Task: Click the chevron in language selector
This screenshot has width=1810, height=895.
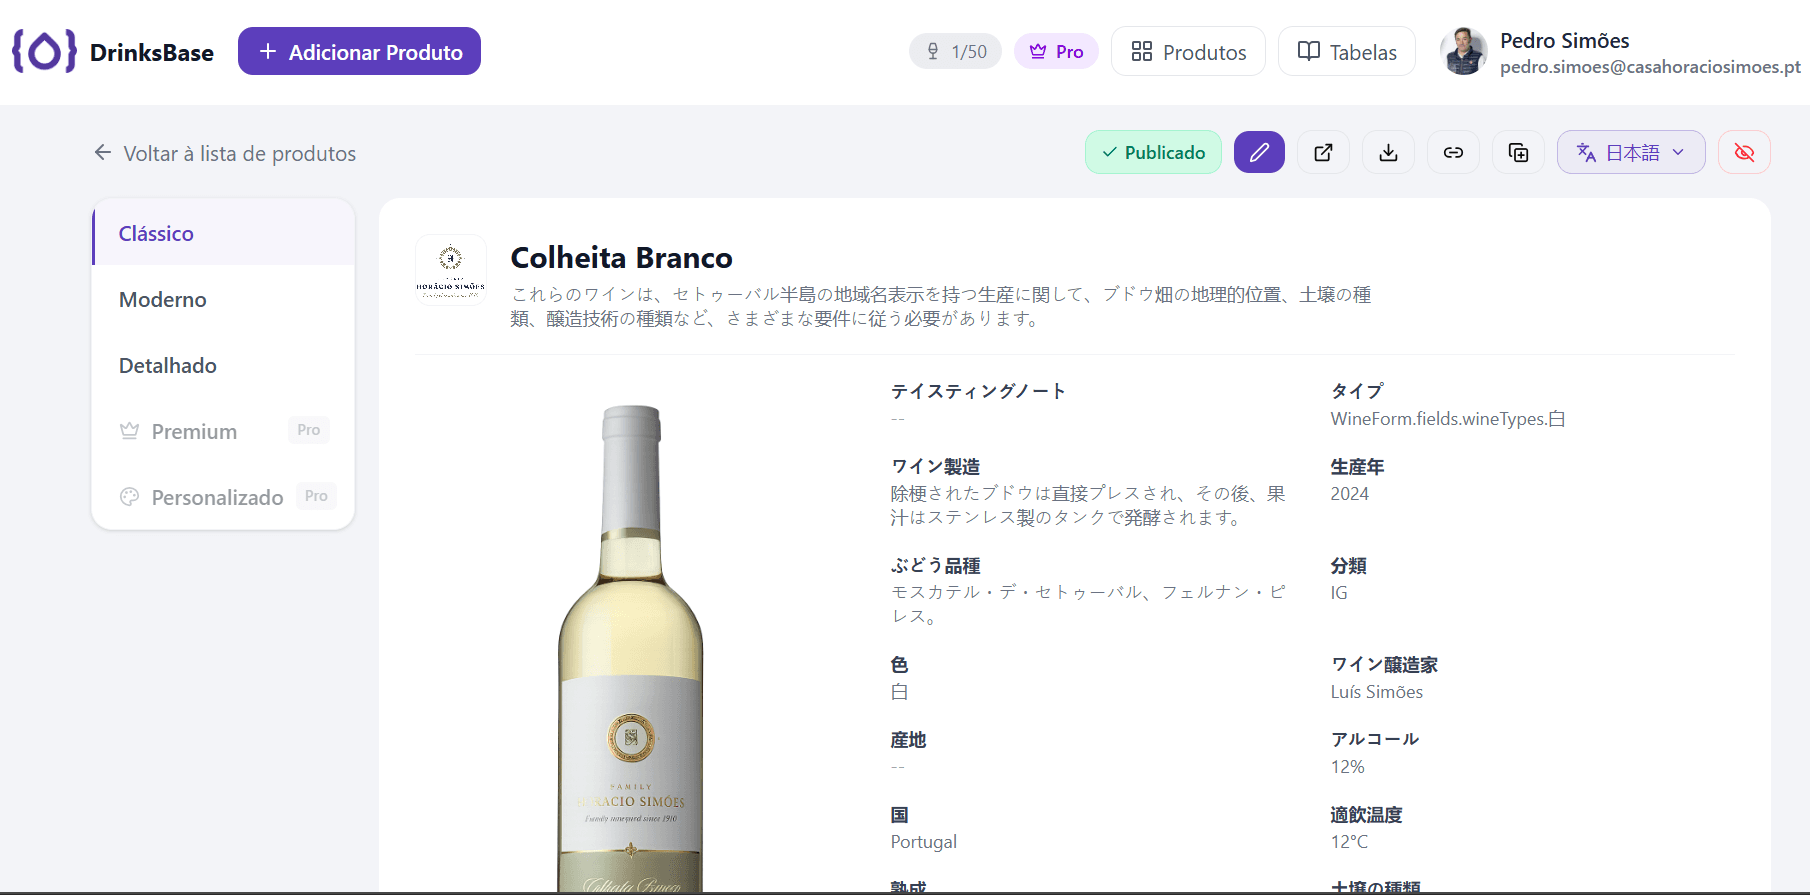Action: pos(1678,152)
